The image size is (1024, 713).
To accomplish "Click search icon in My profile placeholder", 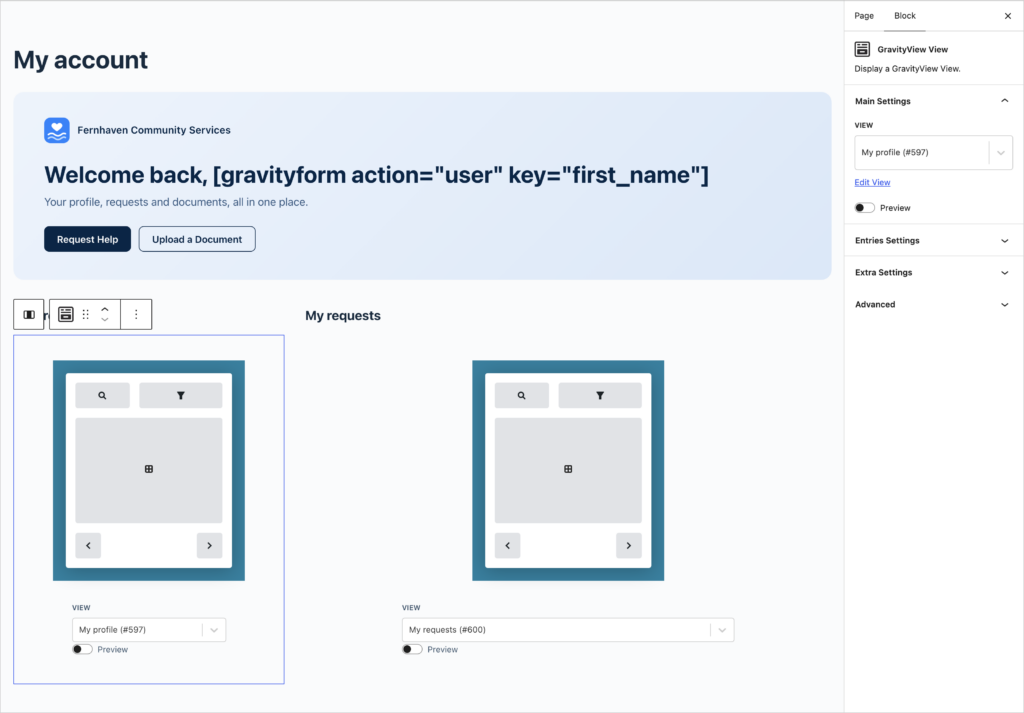I will coord(103,396).
